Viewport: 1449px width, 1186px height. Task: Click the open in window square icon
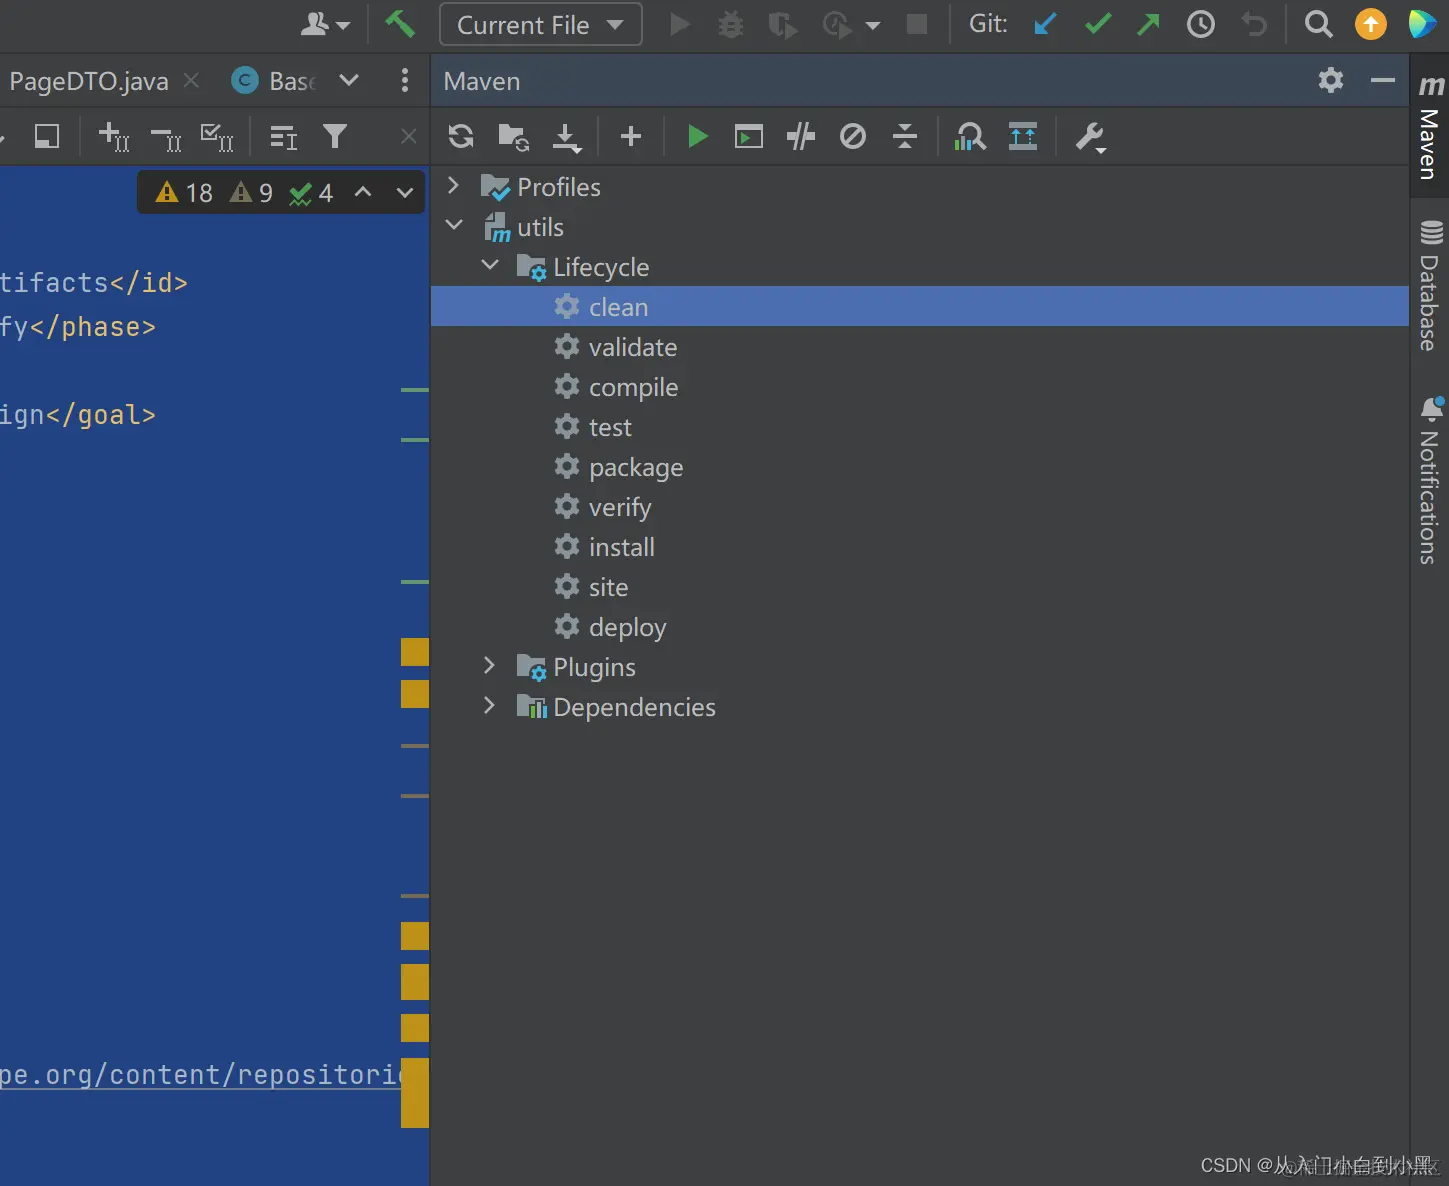[47, 136]
